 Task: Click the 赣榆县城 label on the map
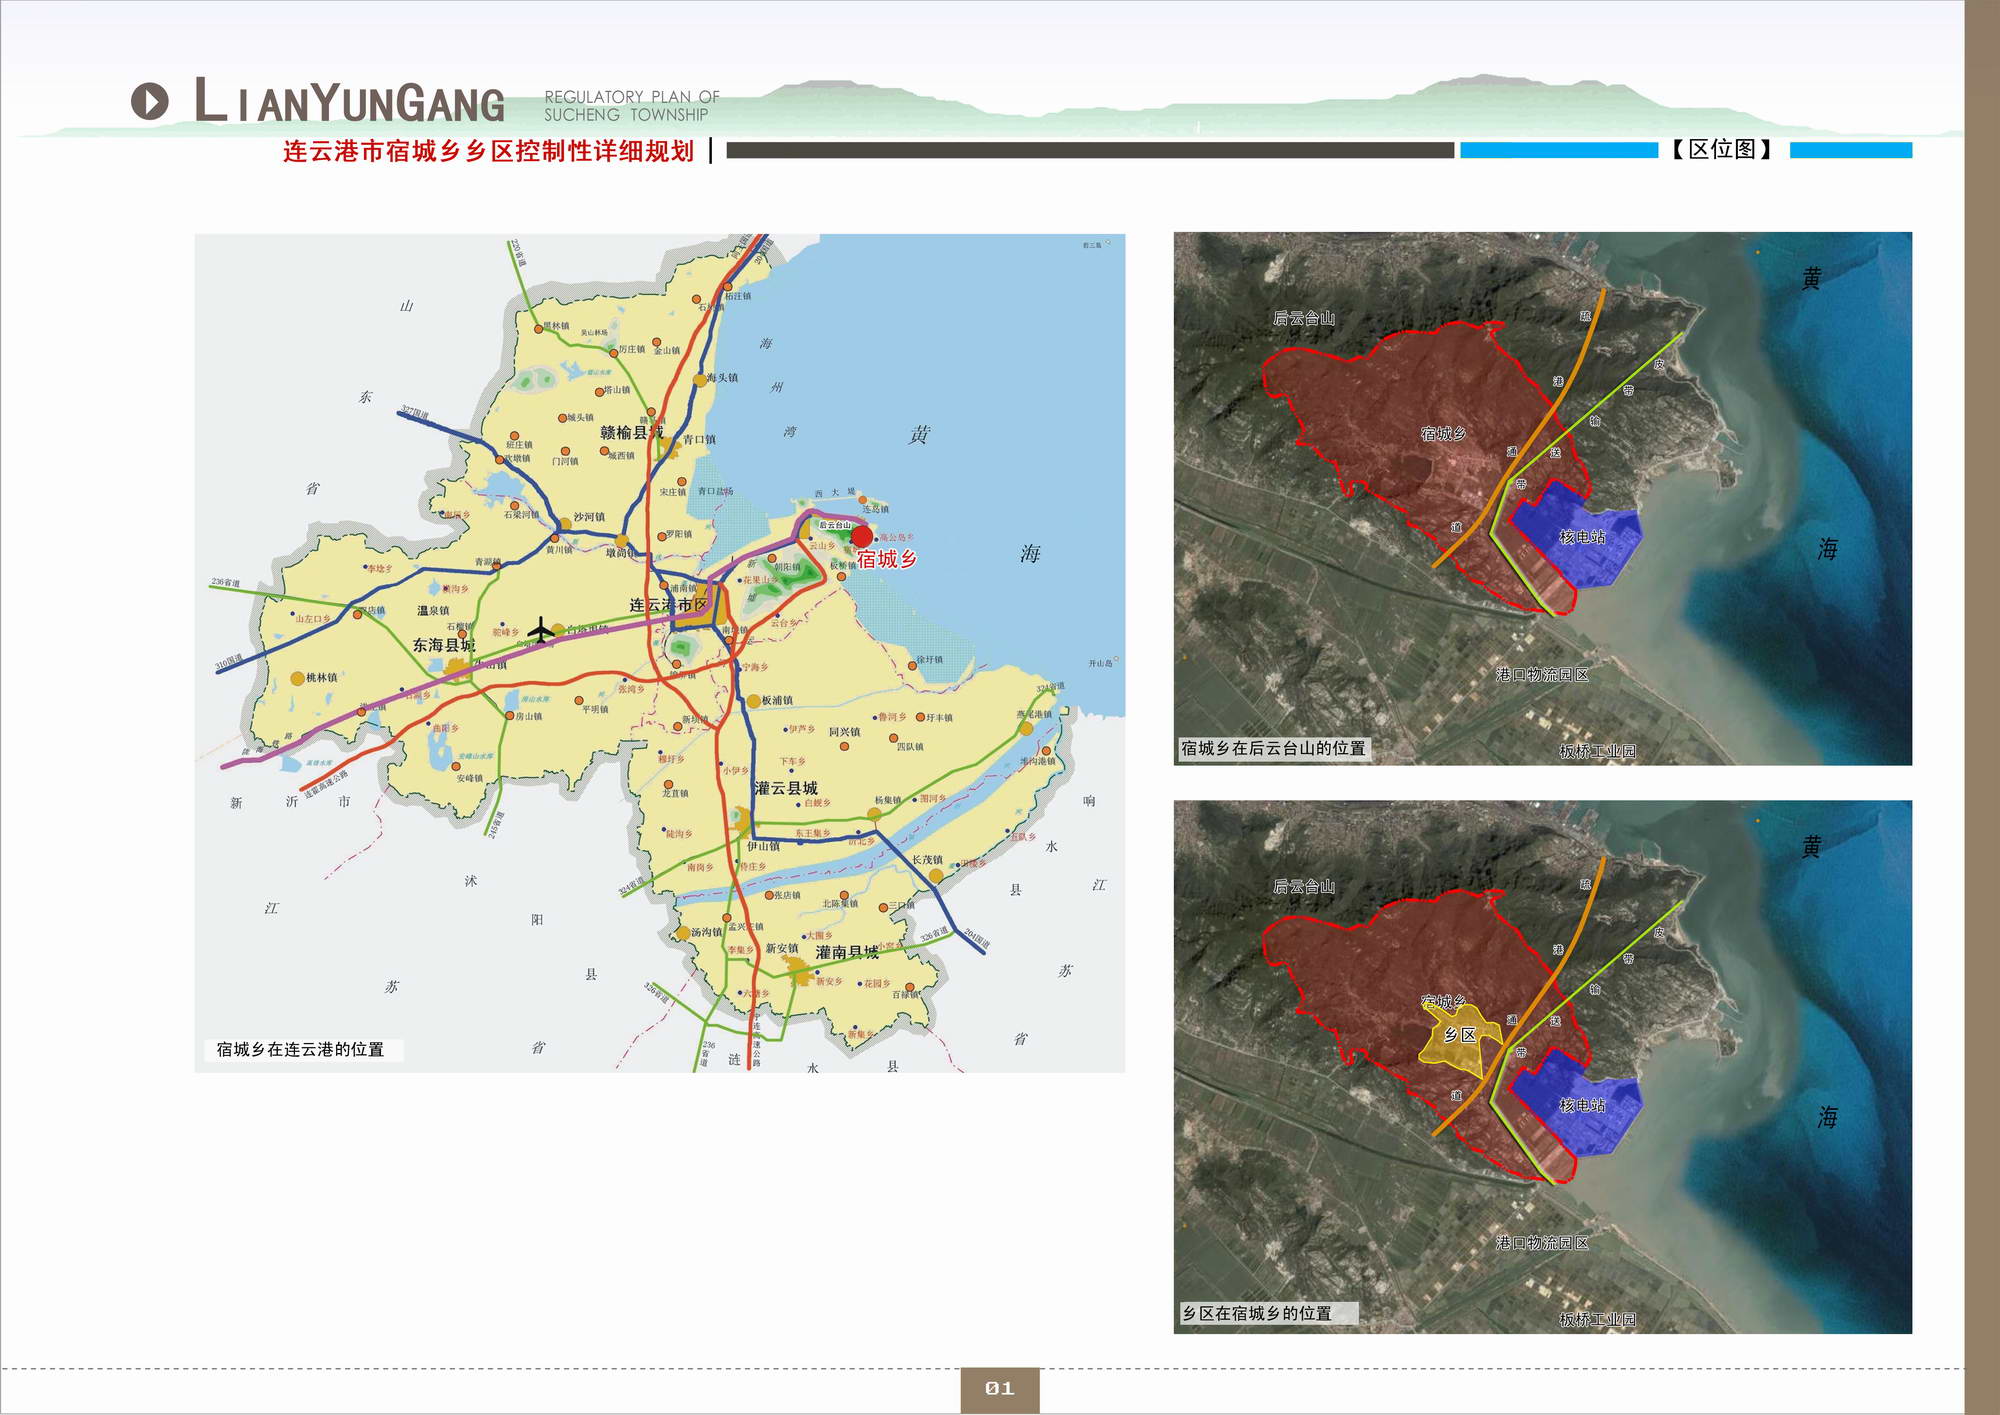[x=631, y=432]
